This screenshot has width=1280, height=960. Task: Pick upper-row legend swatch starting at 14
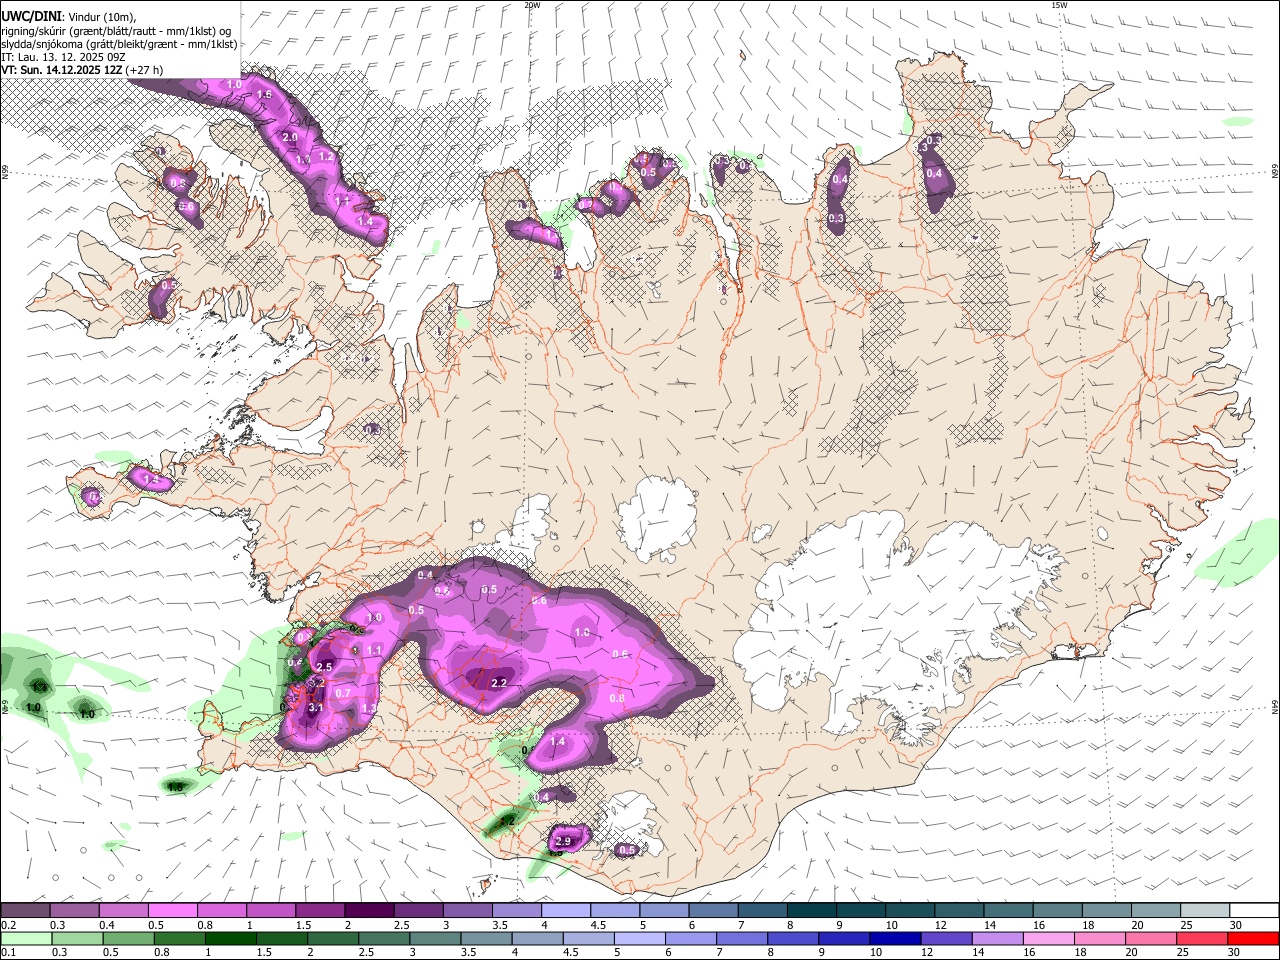click(x=1008, y=911)
